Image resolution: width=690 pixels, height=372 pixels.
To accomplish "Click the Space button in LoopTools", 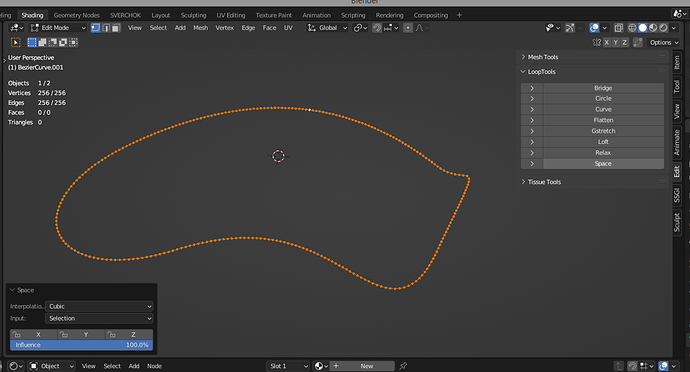I will [603, 164].
